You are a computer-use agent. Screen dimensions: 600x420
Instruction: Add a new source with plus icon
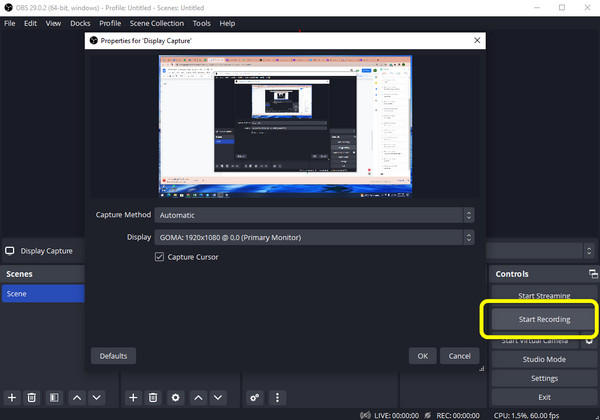[133, 398]
